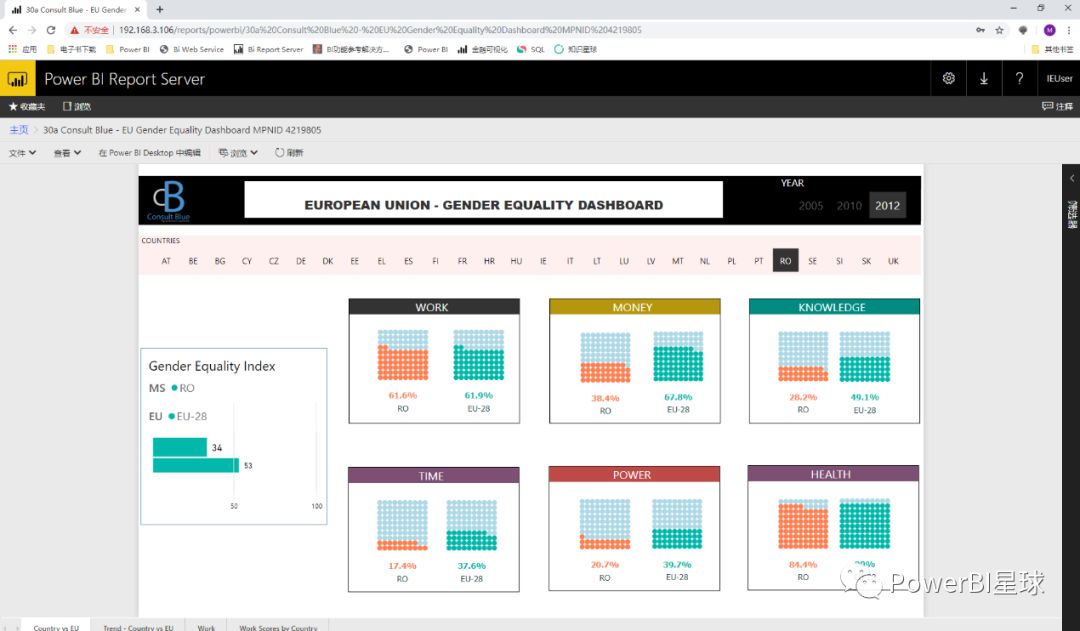Screen dimensions: 1080x631
Task: Click the MONEY card header
Action: point(634,307)
